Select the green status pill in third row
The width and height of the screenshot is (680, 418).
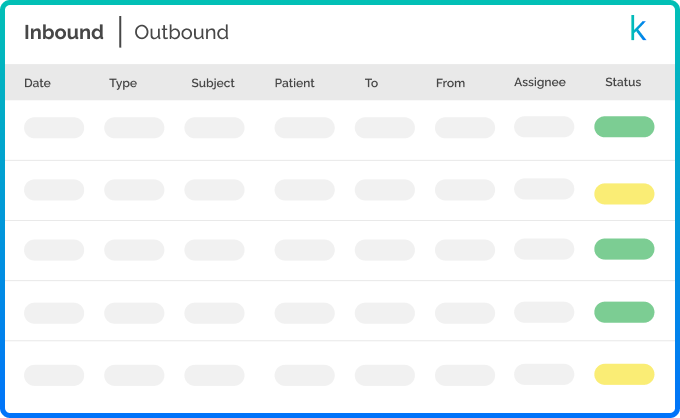tap(624, 249)
